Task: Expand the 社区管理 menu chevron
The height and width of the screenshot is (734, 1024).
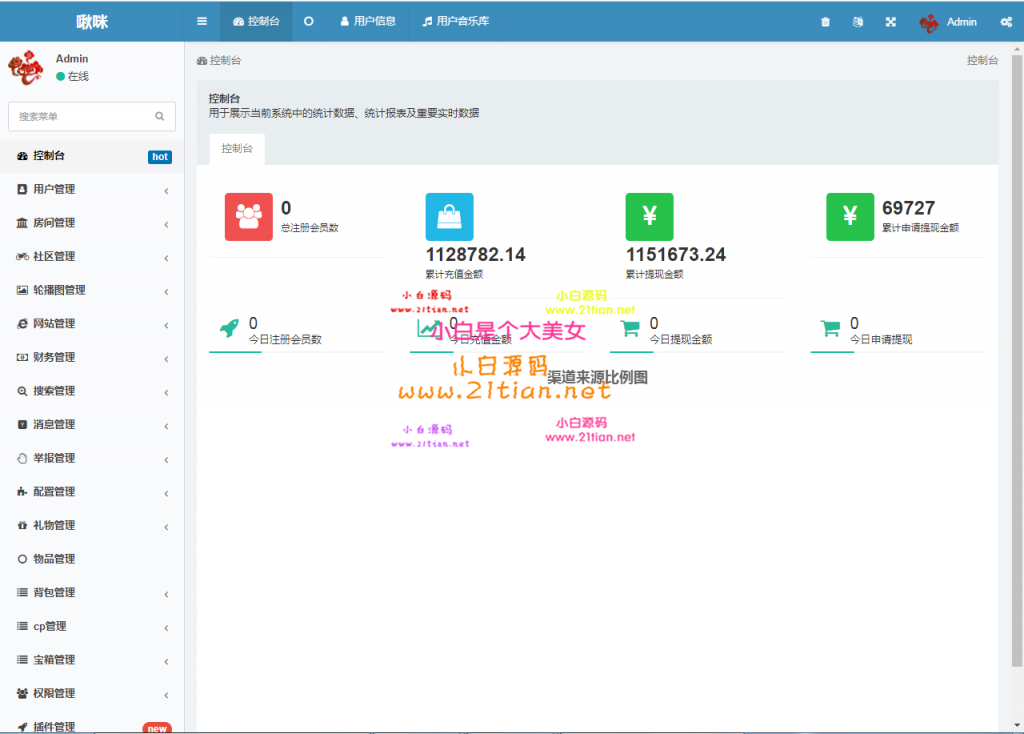Action: [167, 258]
